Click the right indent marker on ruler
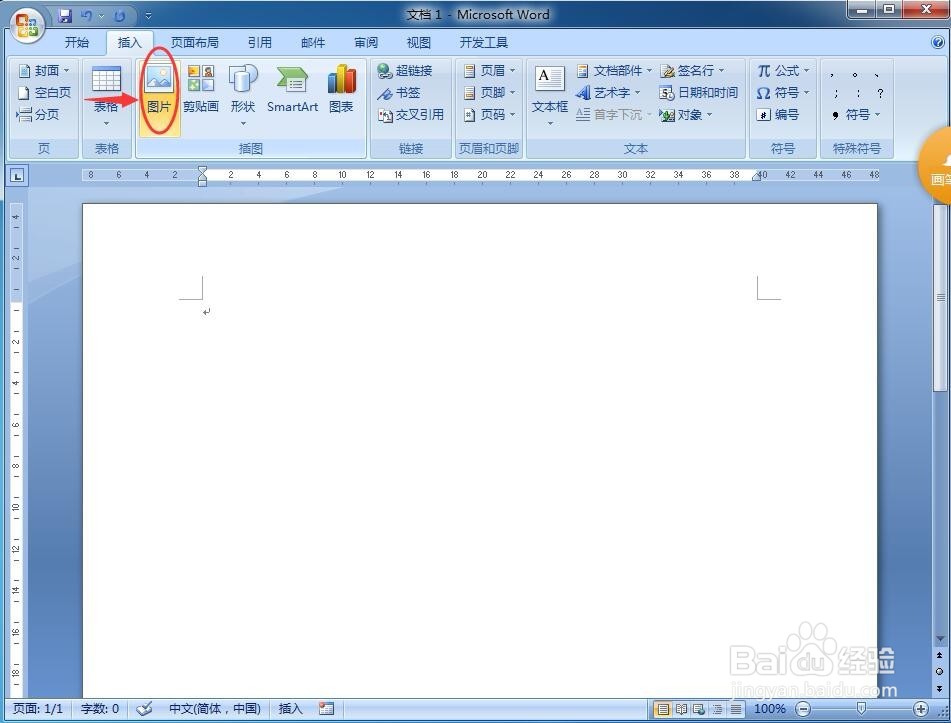The height and width of the screenshot is (723, 951). pyautogui.click(x=756, y=177)
